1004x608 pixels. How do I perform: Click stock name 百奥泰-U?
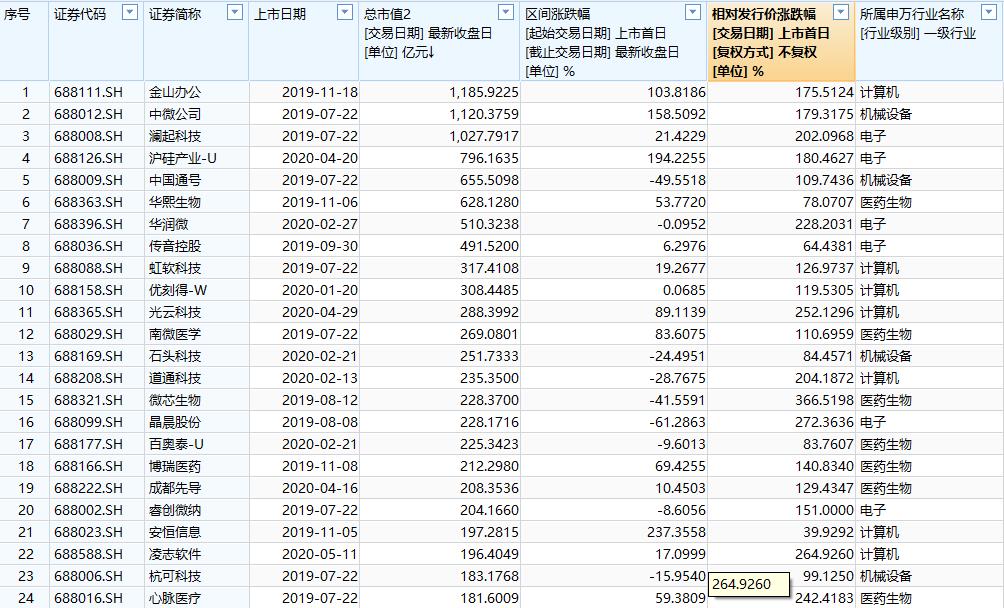click(x=176, y=444)
